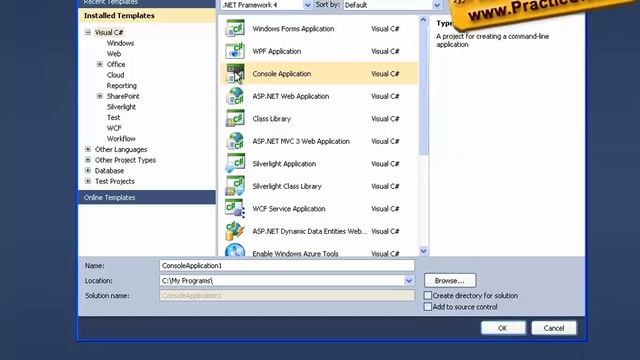Tick the Add to source control checkbox
640x360 pixels.
pyautogui.click(x=428, y=307)
